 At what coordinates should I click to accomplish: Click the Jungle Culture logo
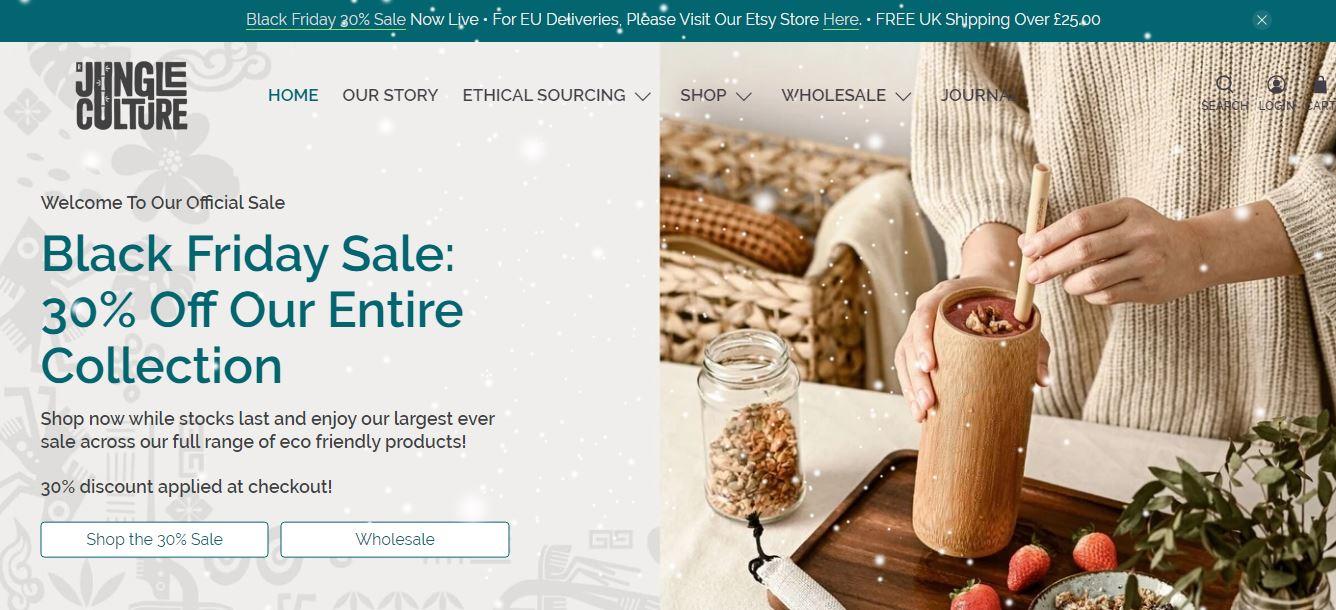point(131,95)
